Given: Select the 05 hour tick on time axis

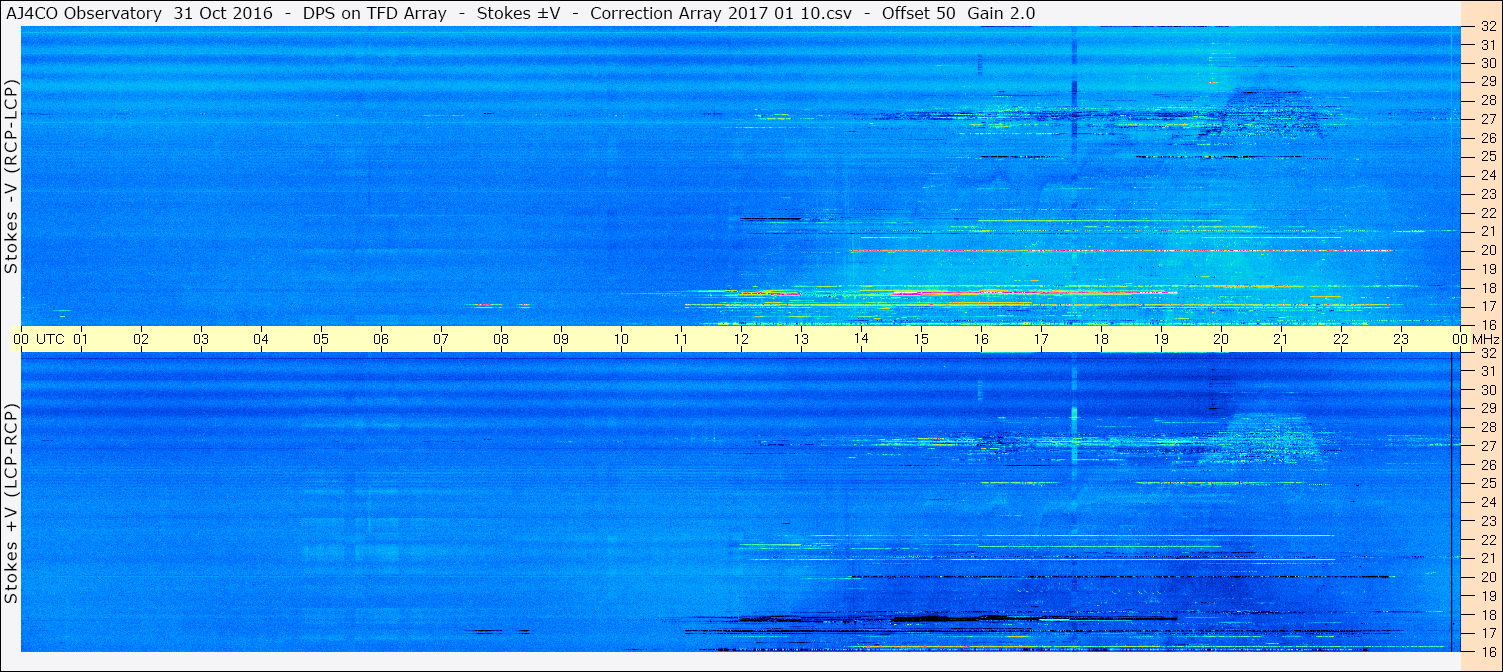Looking at the screenshot, I should (x=321, y=339).
